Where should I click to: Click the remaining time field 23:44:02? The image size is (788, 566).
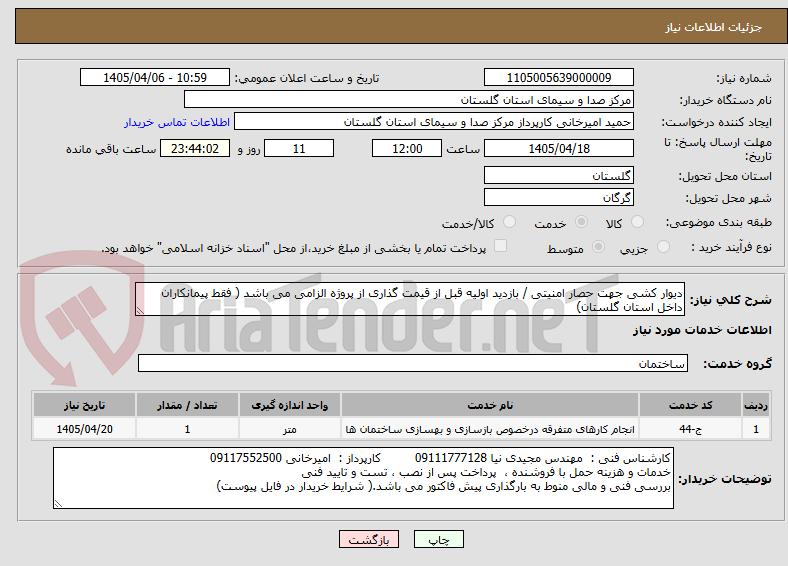[195, 148]
